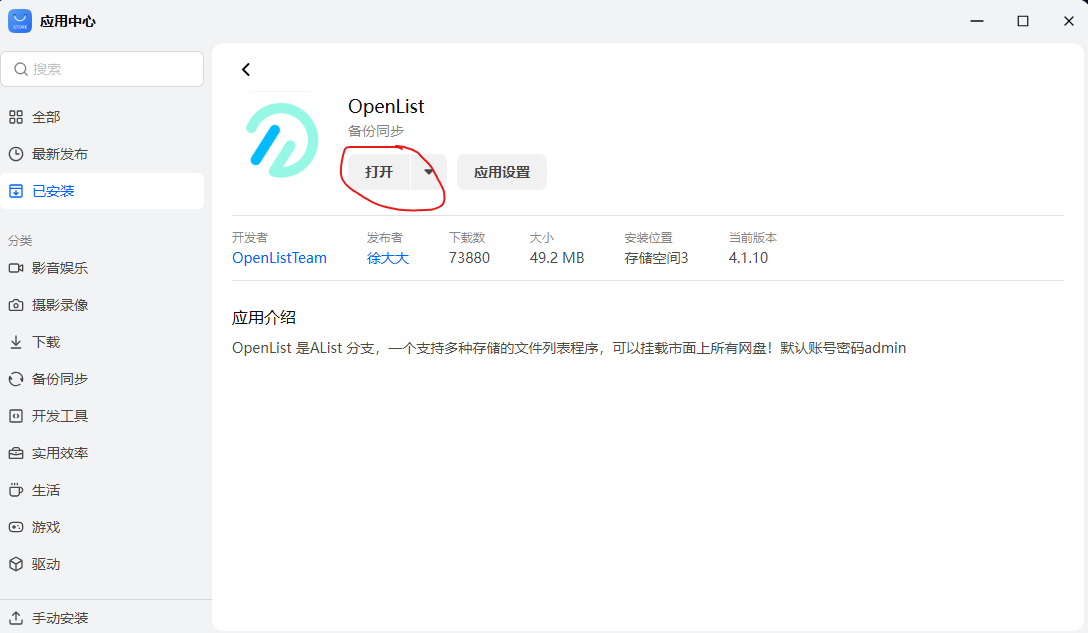Click the 已安装 download-box icon
This screenshot has height=633, width=1088.
tap(16, 191)
